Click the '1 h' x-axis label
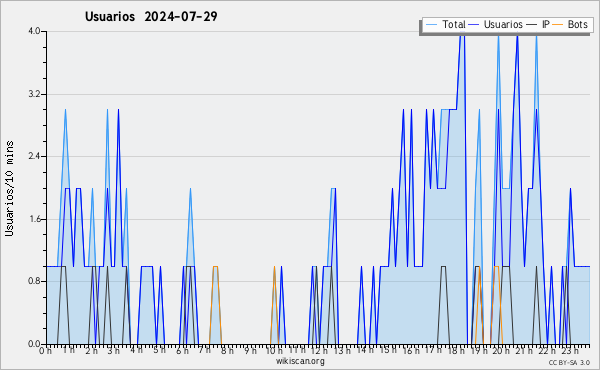Image resolution: width=600 pixels, height=370 pixels. tap(69, 350)
